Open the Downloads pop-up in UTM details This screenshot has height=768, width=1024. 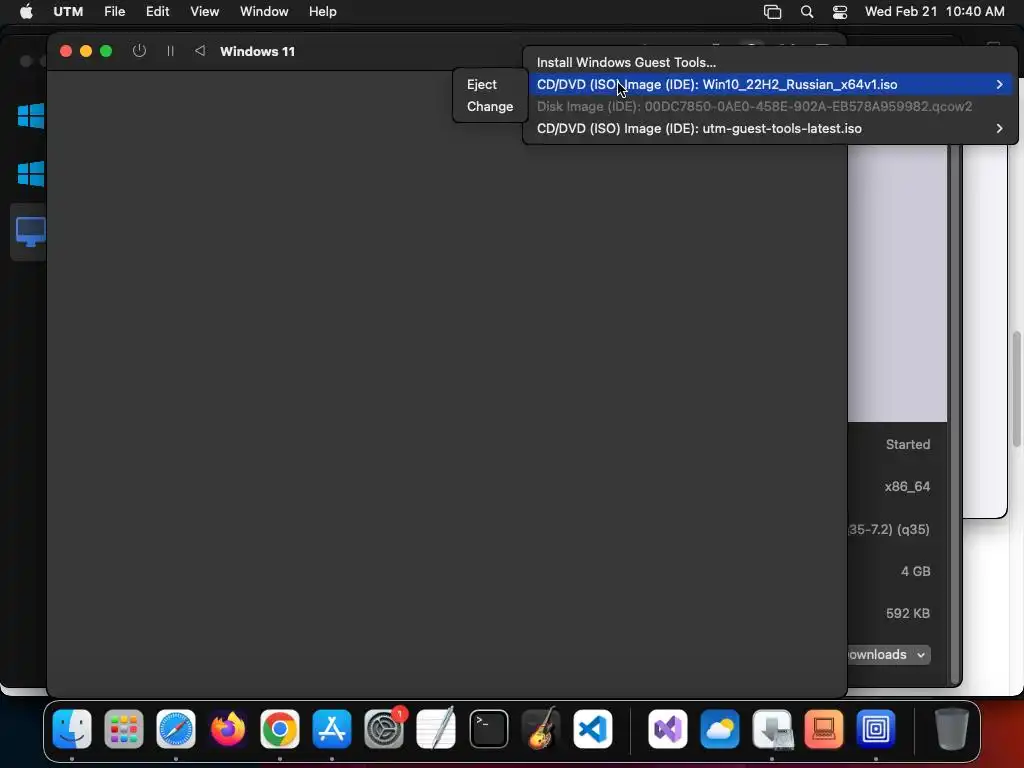tap(888, 654)
